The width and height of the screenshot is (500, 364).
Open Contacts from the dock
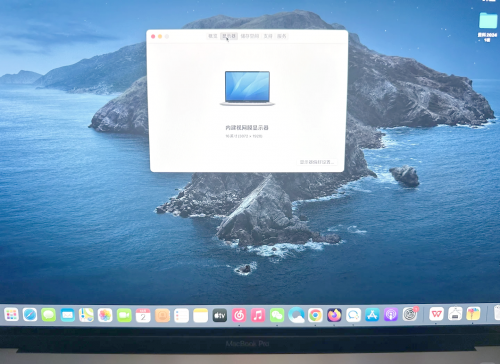click(x=162, y=315)
